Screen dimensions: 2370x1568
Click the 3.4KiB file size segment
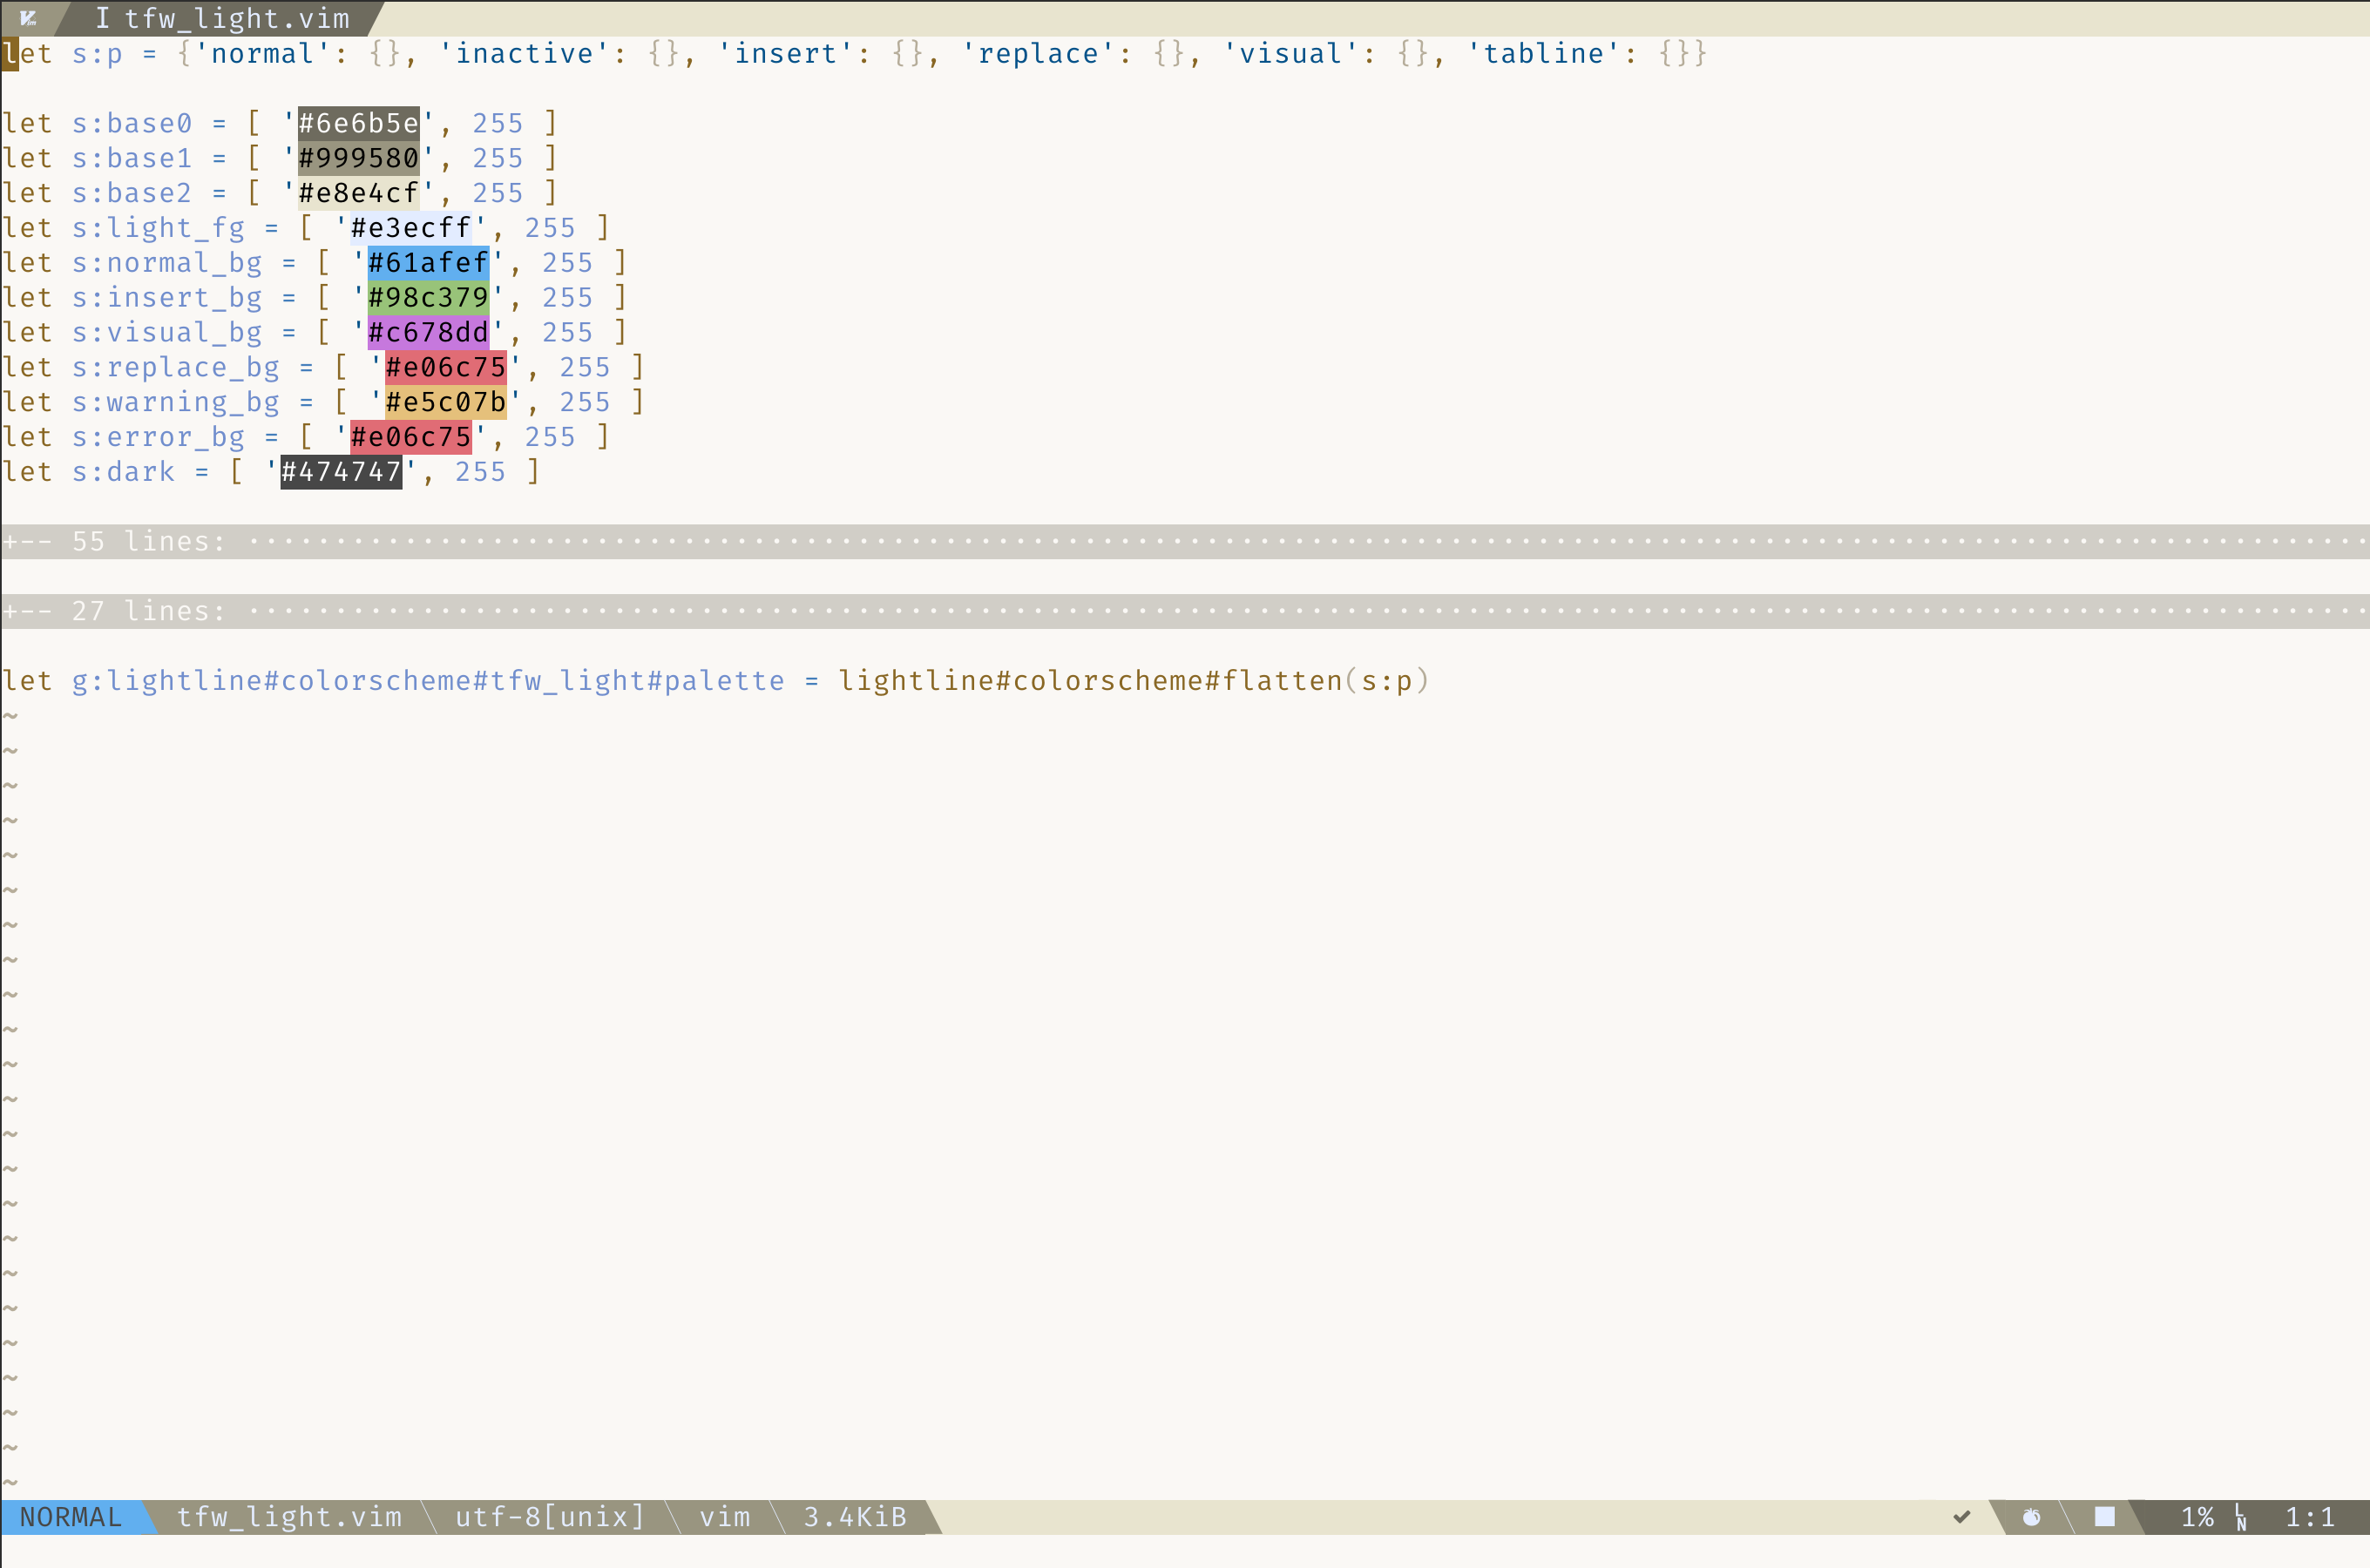854,1516
